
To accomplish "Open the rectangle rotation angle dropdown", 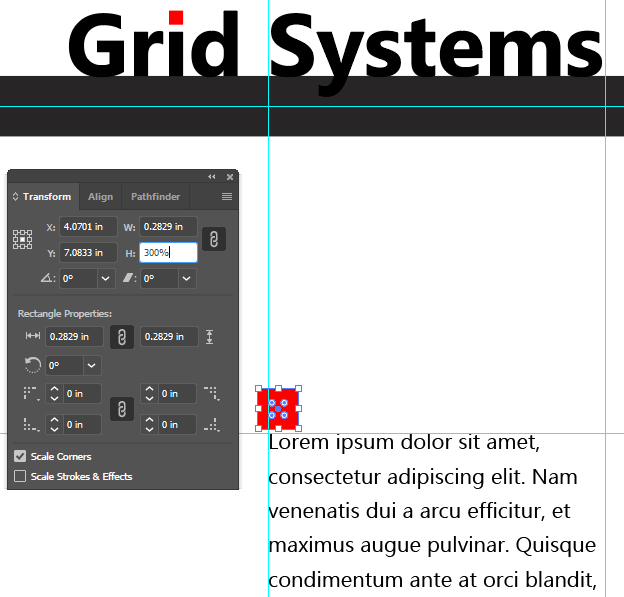I will (x=92, y=366).
